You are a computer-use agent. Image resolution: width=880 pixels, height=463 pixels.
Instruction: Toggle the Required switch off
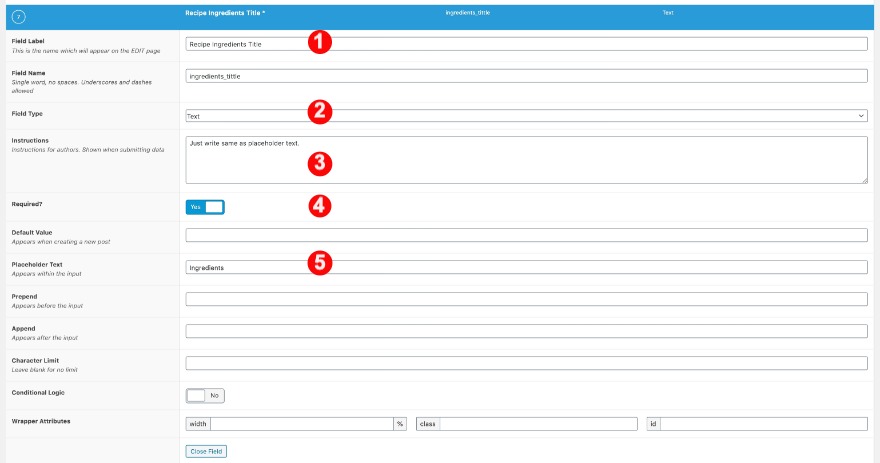tap(205, 207)
